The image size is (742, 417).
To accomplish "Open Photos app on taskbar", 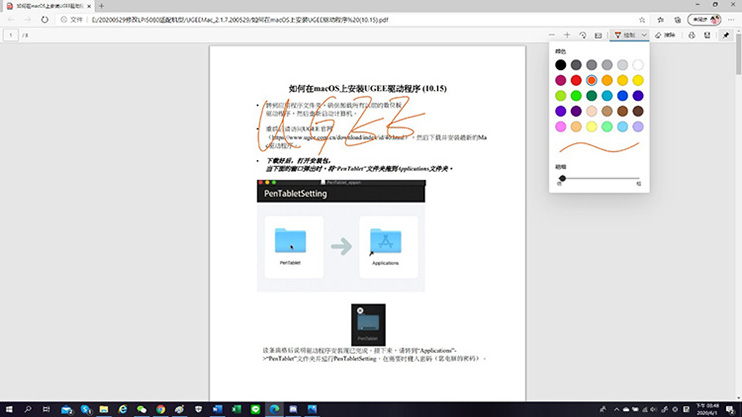I will [312, 409].
